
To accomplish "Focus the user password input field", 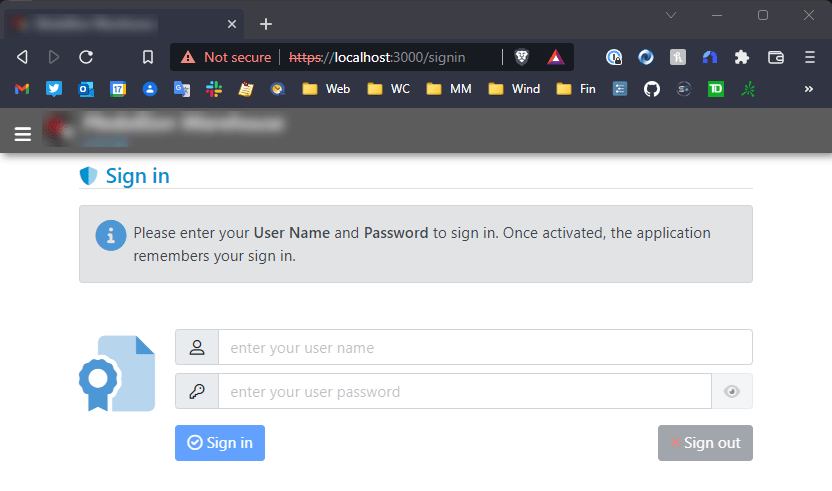I will point(465,391).
